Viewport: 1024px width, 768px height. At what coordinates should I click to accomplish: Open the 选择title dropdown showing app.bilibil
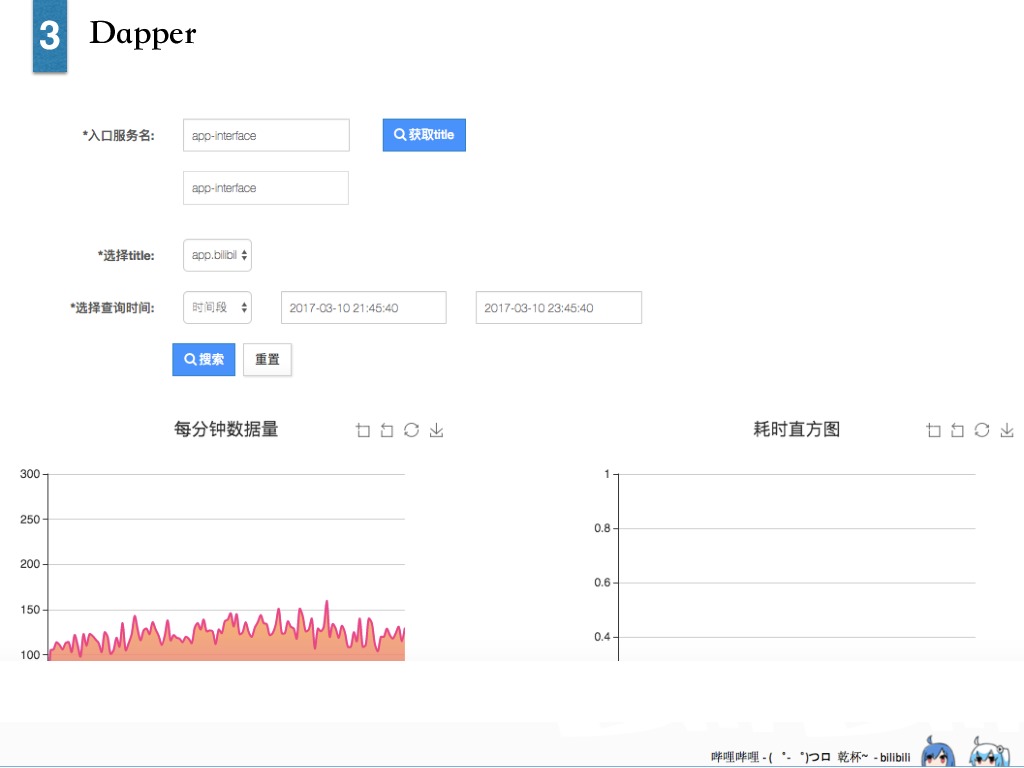point(217,255)
